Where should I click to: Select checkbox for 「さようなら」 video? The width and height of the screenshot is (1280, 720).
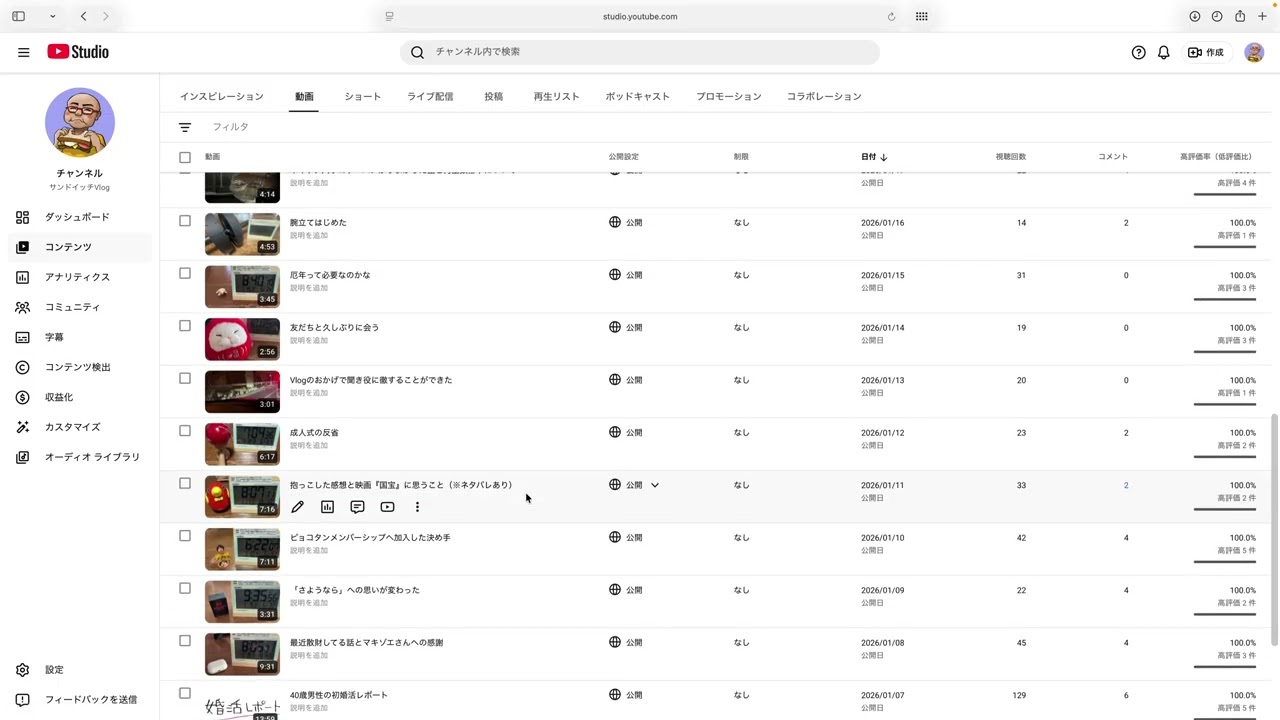tap(185, 588)
